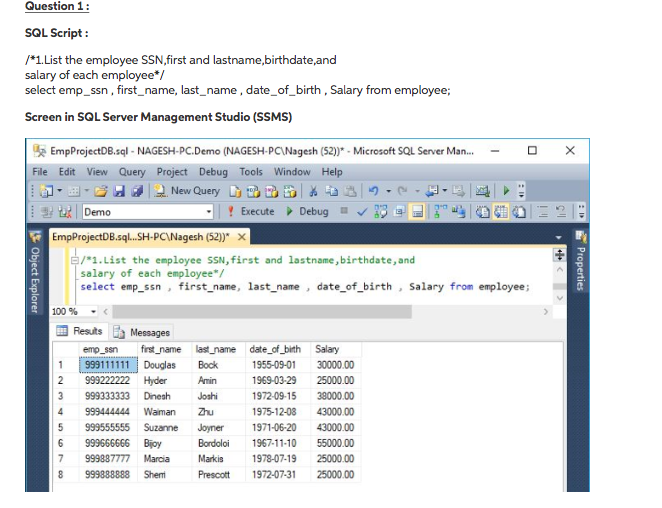Click the Cancel Executing Query stop icon
Image resolution: width=662 pixels, height=508 pixels.
(344, 210)
